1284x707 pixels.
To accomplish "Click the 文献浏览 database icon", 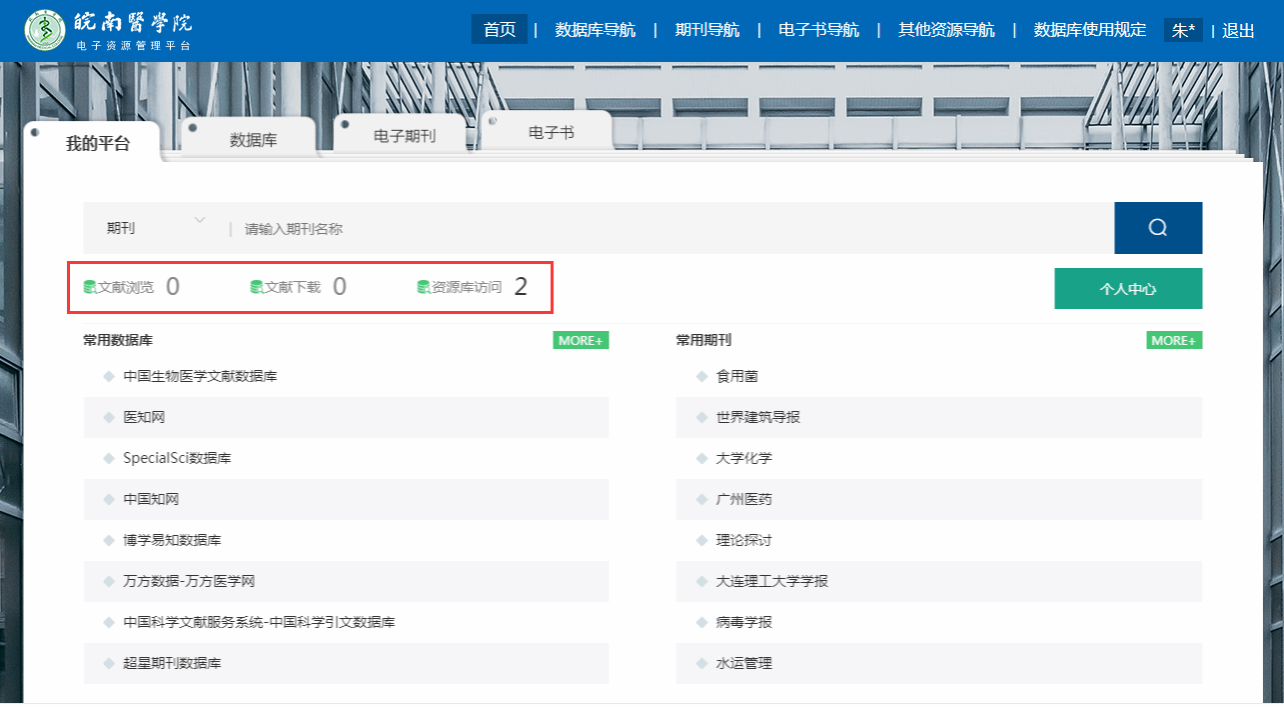I will [x=89, y=288].
